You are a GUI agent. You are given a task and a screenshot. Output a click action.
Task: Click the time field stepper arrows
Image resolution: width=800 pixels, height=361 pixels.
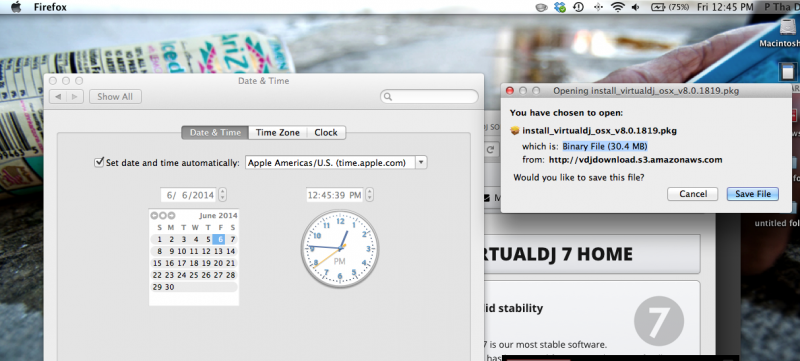click(x=369, y=195)
